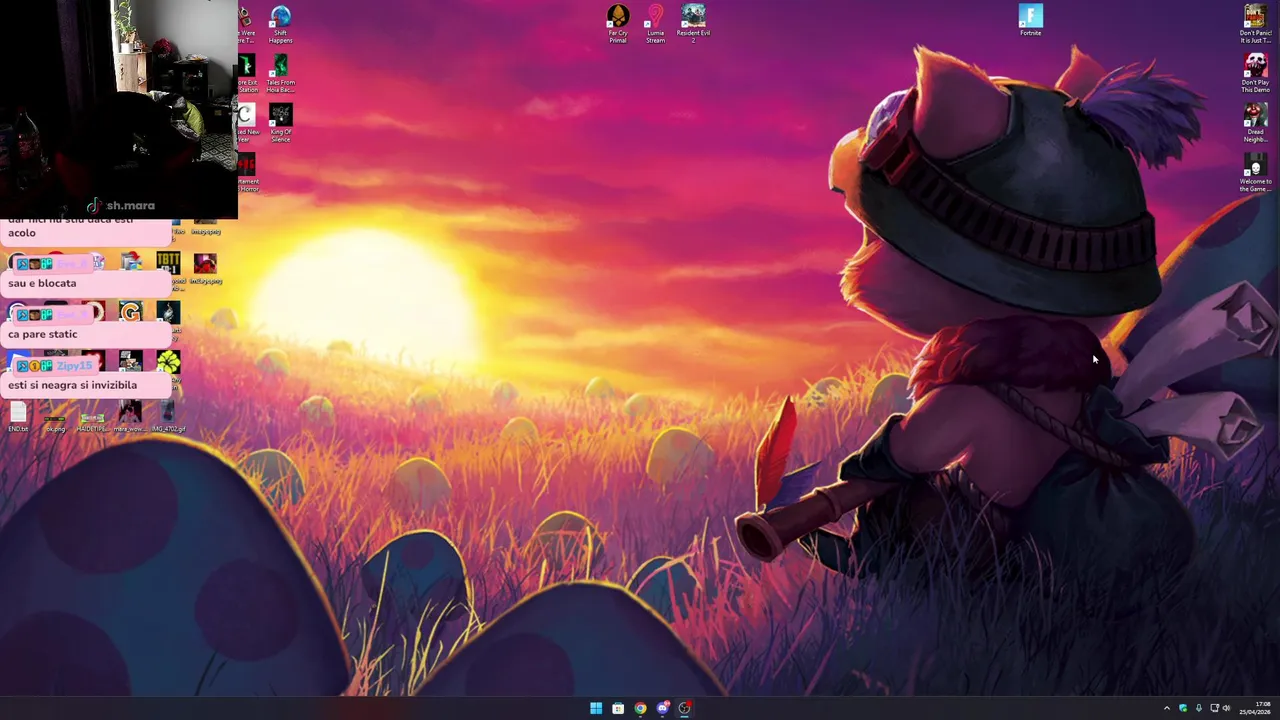
Task: Select the Dread Neighbor desktop icon
Action: (1255, 123)
